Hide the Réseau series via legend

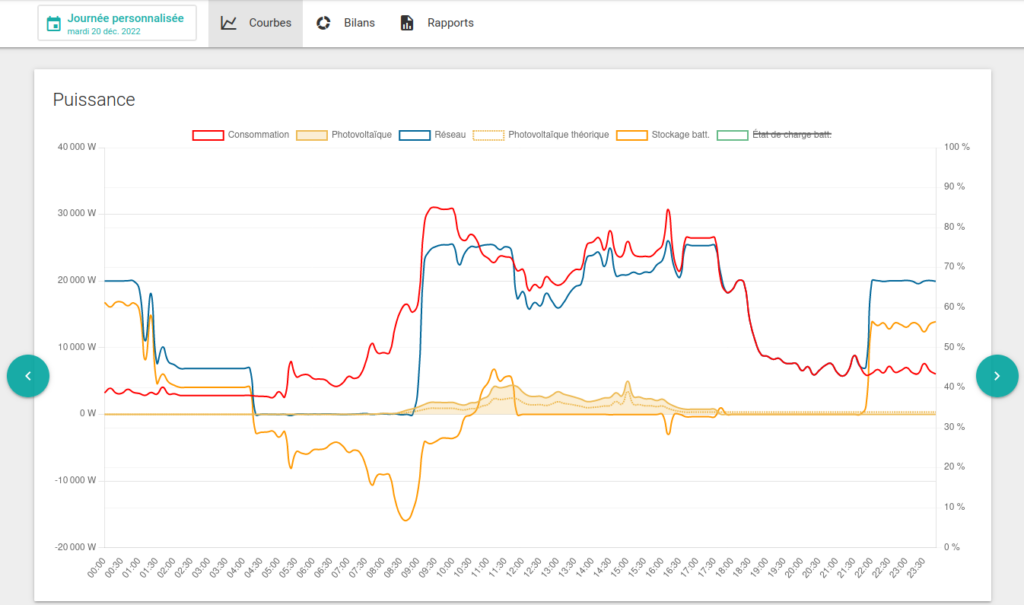point(432,135)
